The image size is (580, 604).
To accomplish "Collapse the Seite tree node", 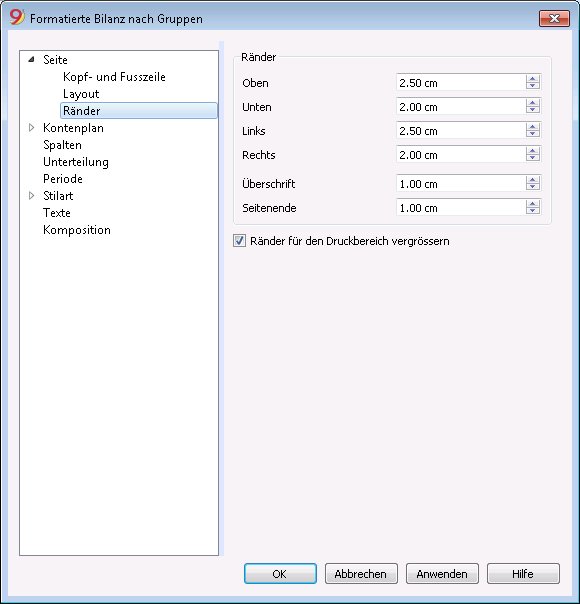I will 32,60.
